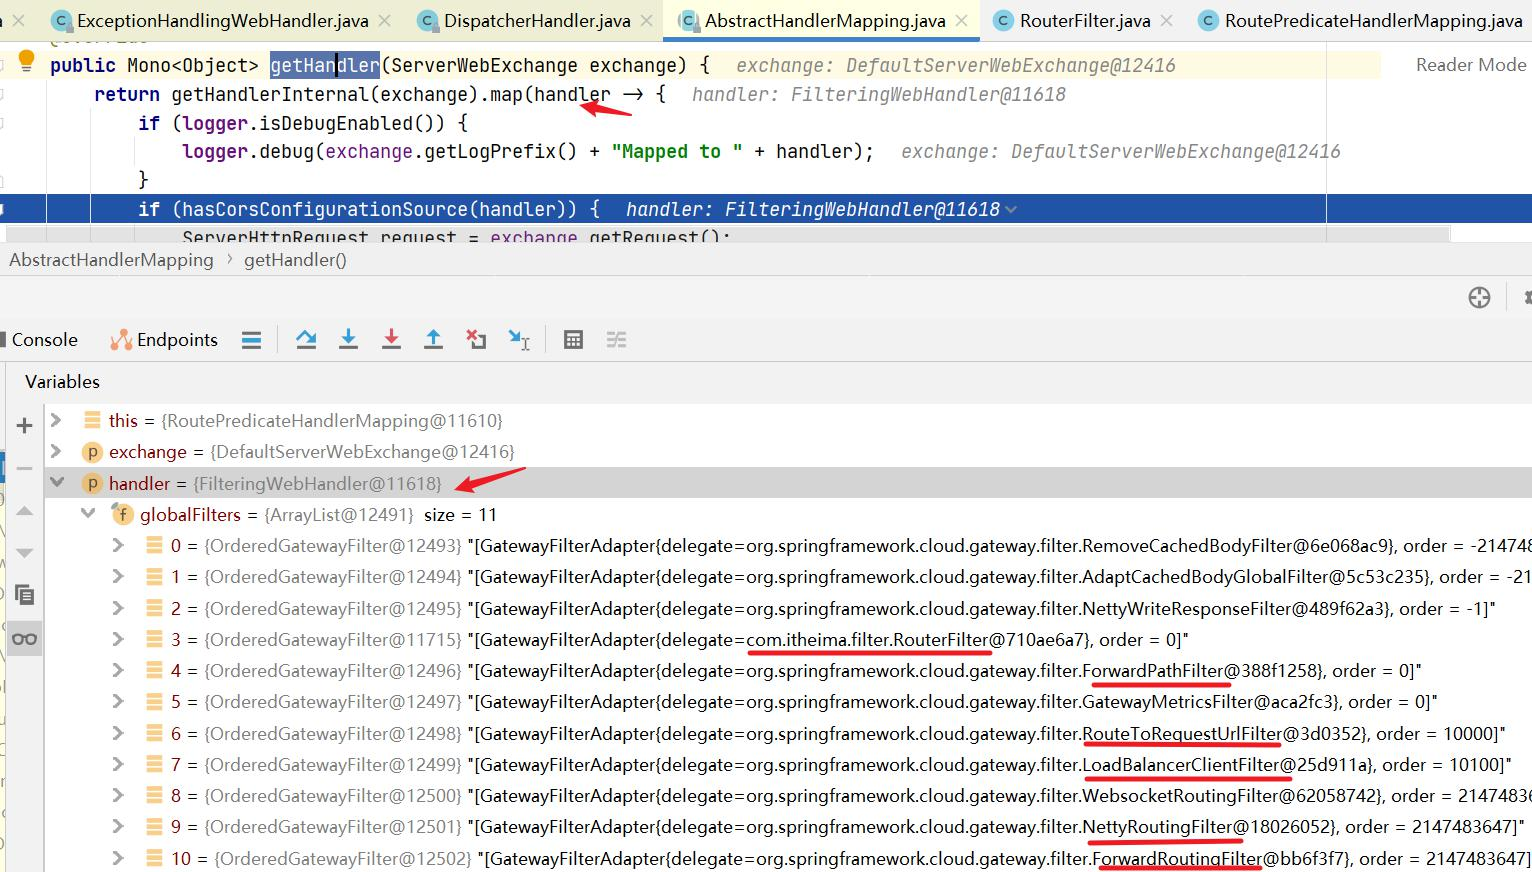Close the AbstractHandlerMapping.java tab
1532x872 pixels.
tap(962, 21)
